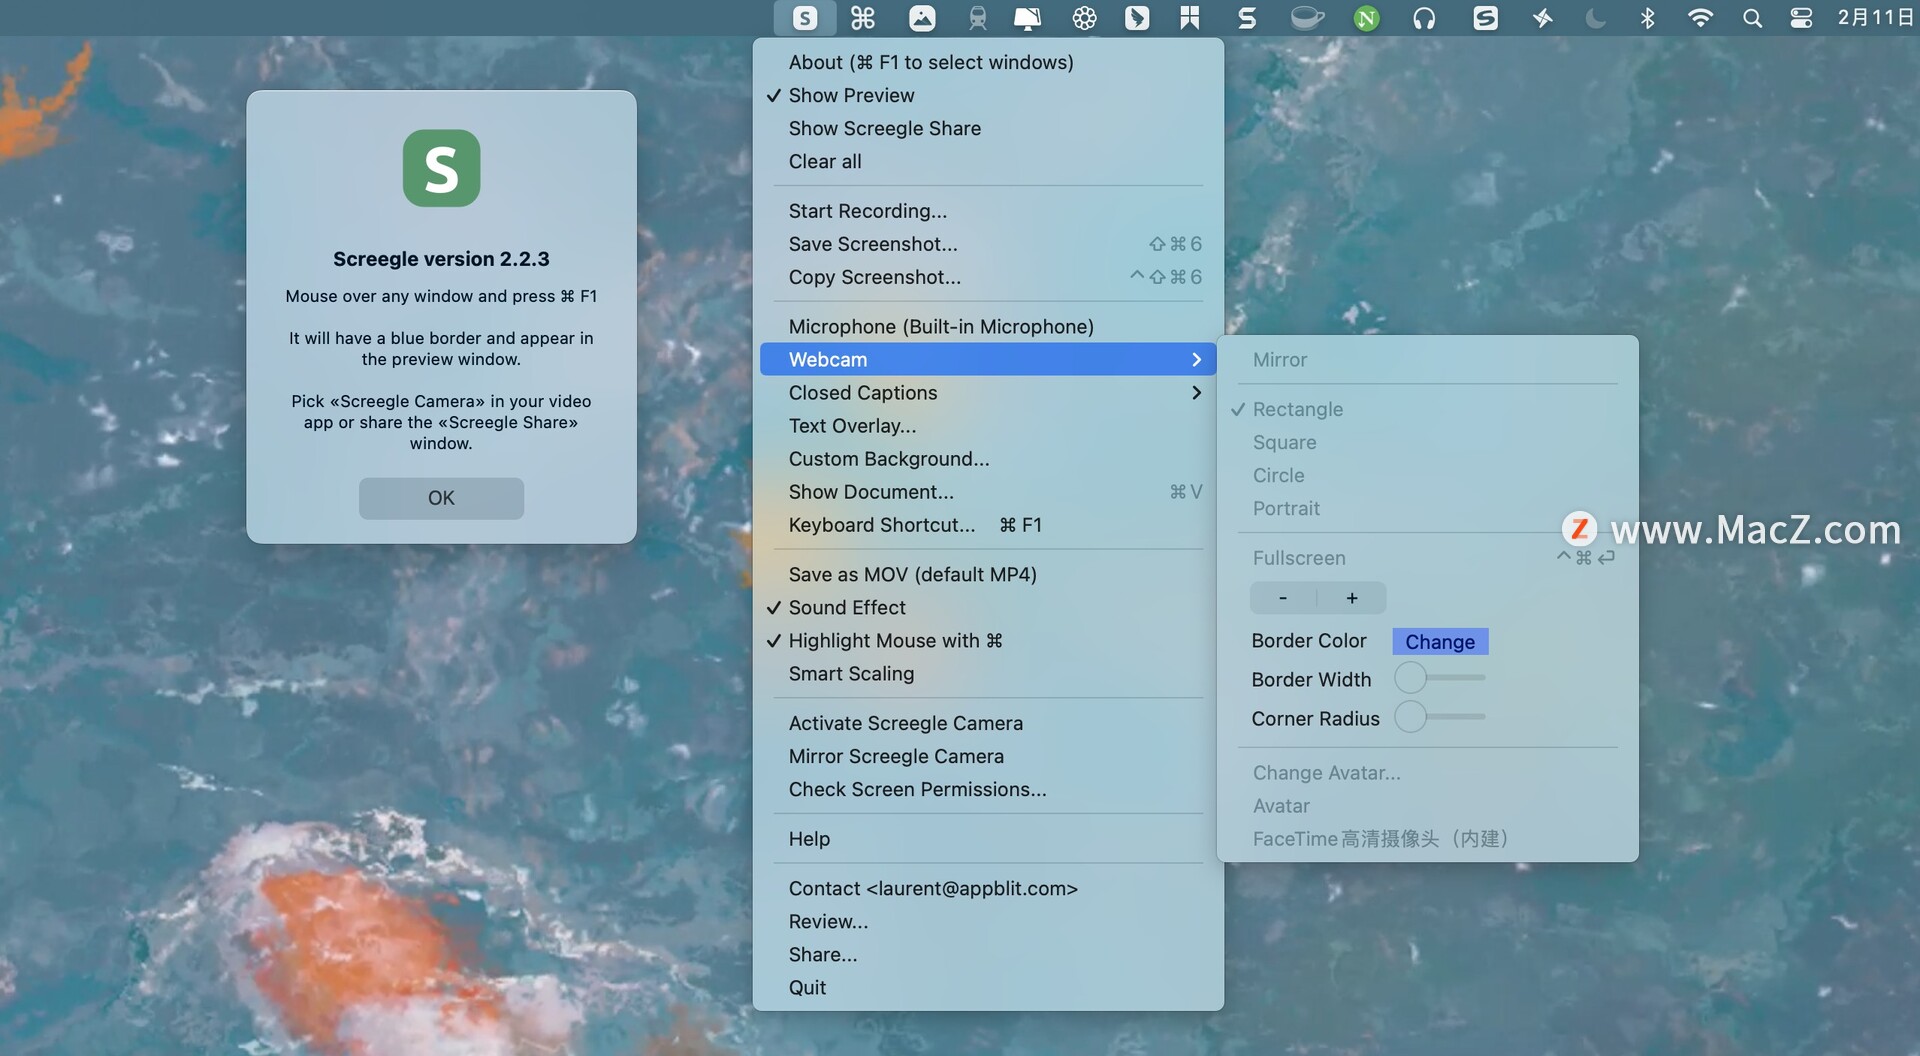This screenshot has width=1920, height=1056.
Task: Click the minus button to shrink webcam
Action: coord(1282,597)
